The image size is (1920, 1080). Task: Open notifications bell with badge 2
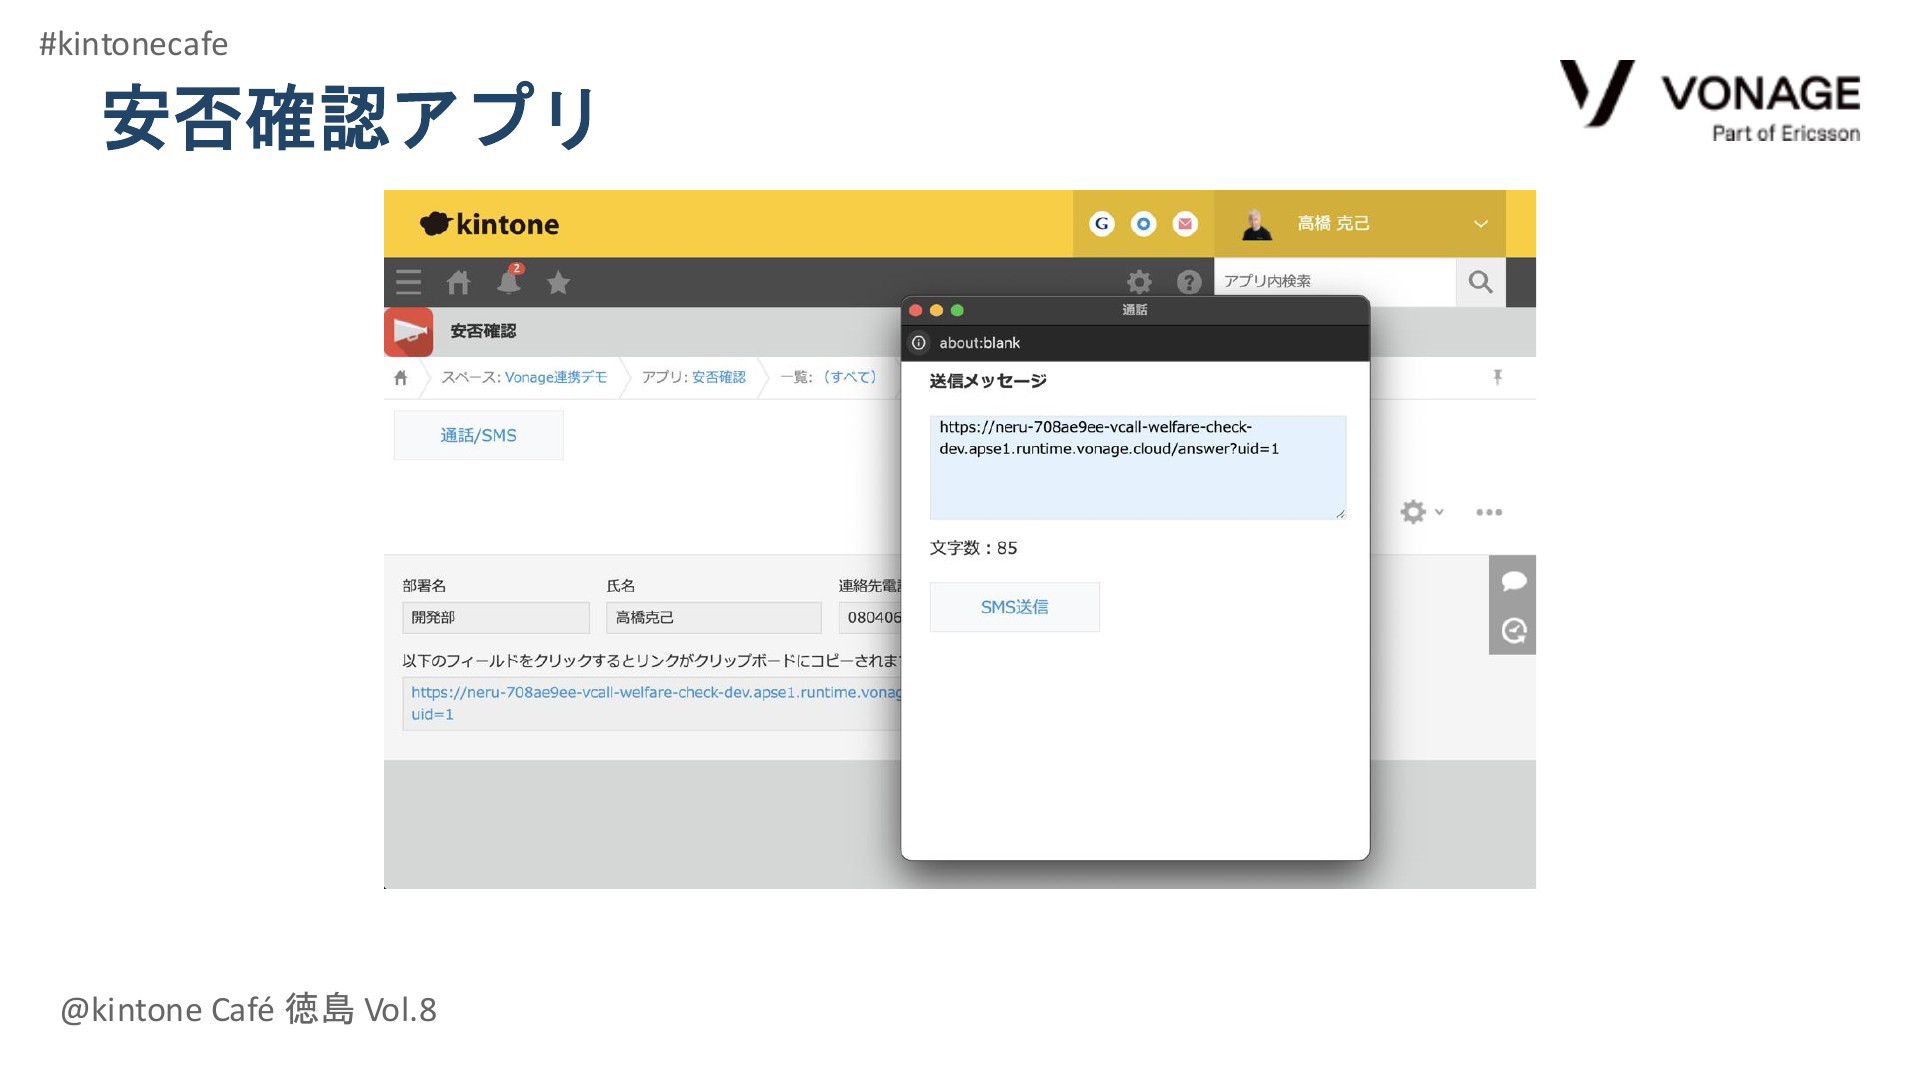pos(510,281)
